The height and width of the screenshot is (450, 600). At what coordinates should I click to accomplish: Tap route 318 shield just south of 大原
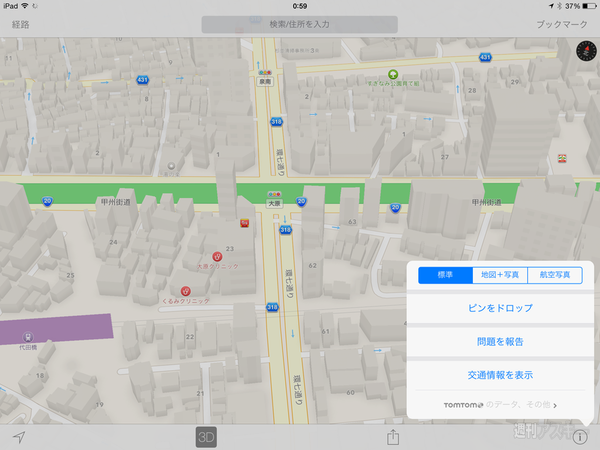(285, 230)
